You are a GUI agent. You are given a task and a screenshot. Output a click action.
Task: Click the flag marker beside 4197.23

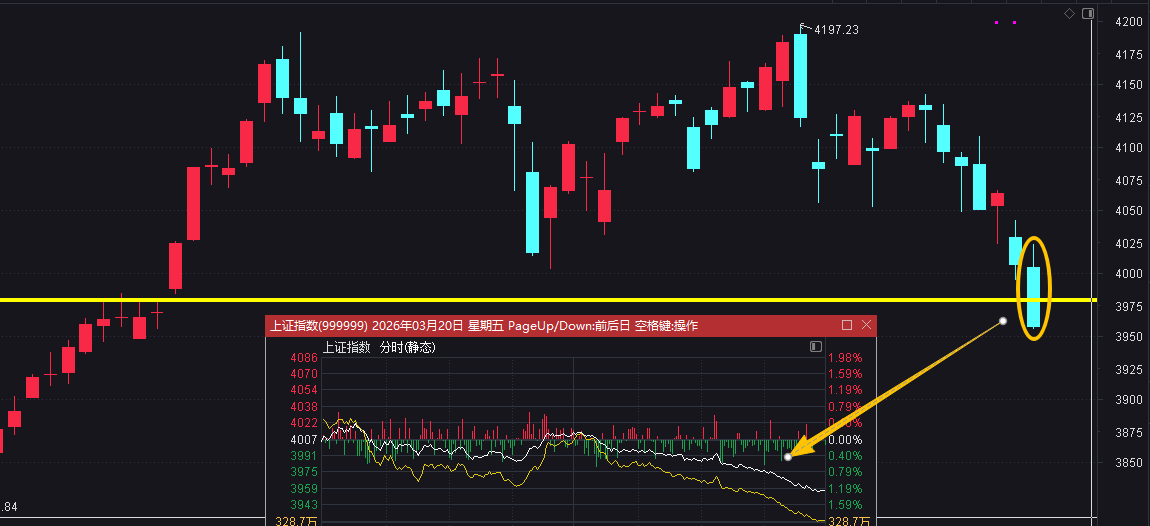pyautogui.click(x=802, y=26)
